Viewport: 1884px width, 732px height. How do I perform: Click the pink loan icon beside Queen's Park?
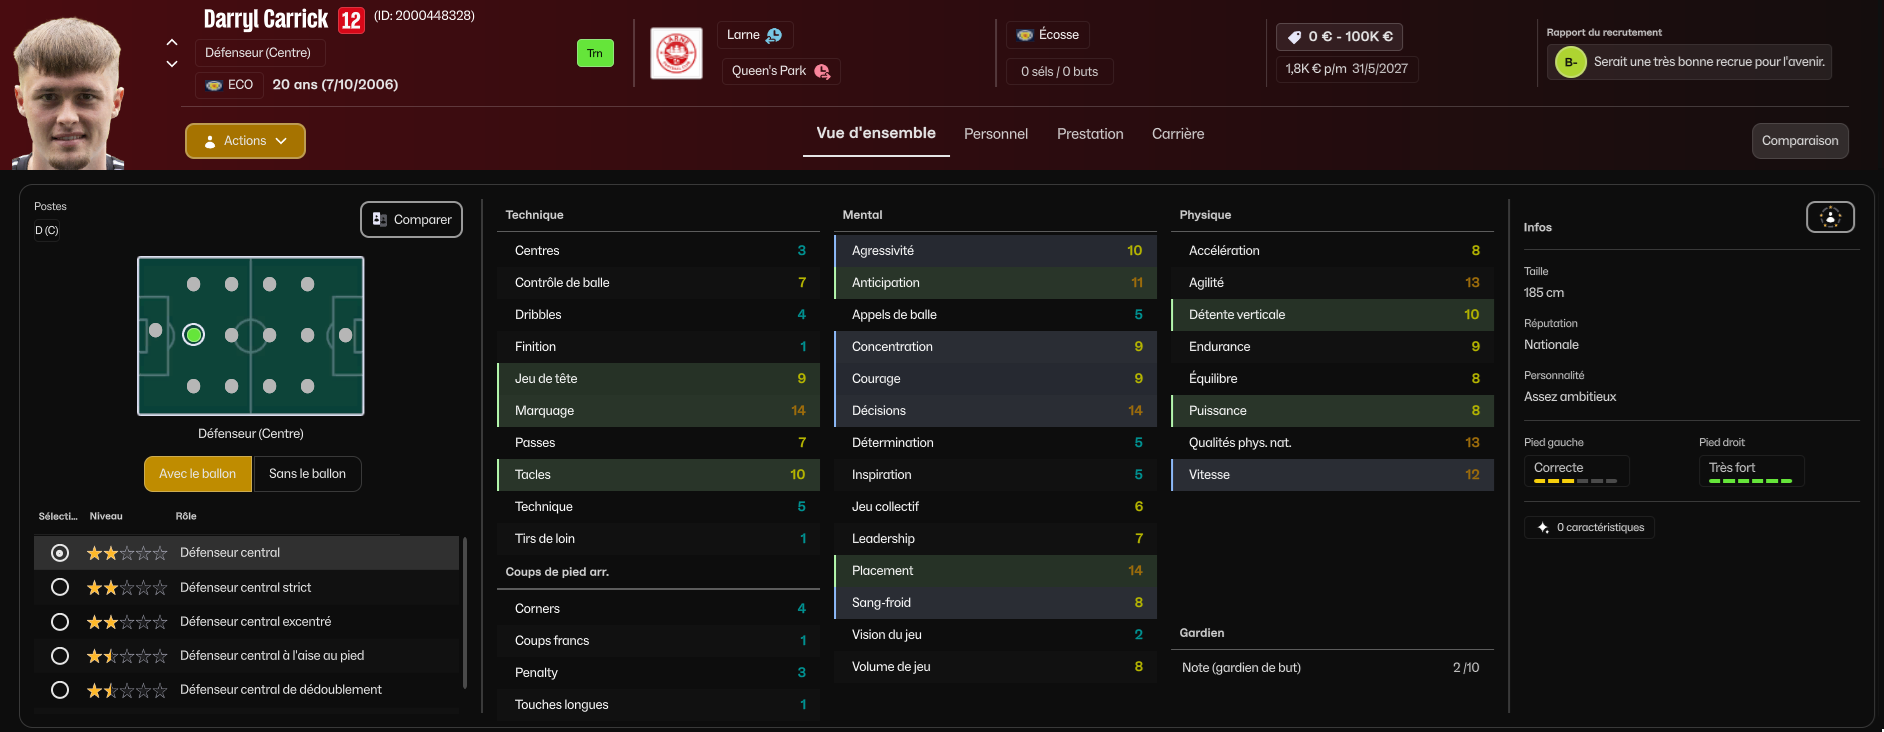822,71
